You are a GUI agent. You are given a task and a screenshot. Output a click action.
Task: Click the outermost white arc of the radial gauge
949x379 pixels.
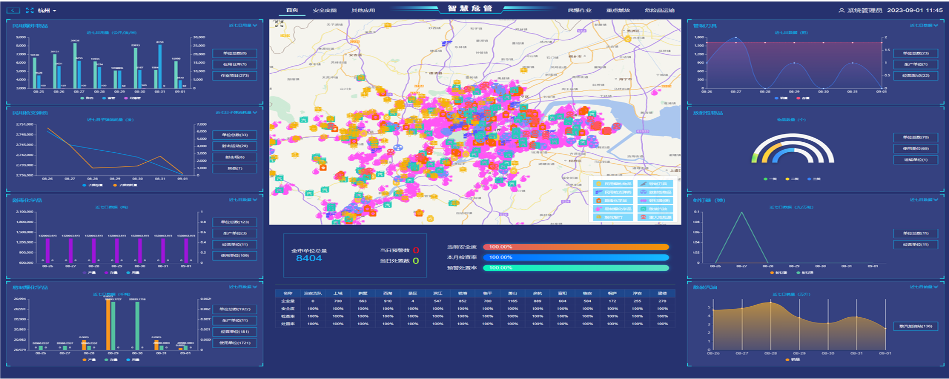(792, 136)
